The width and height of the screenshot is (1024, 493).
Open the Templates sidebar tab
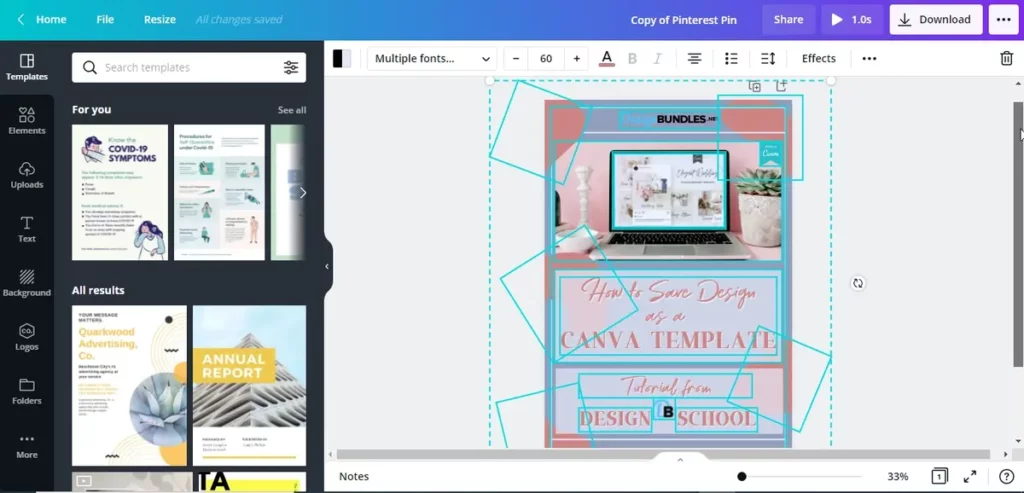(27, 67)
